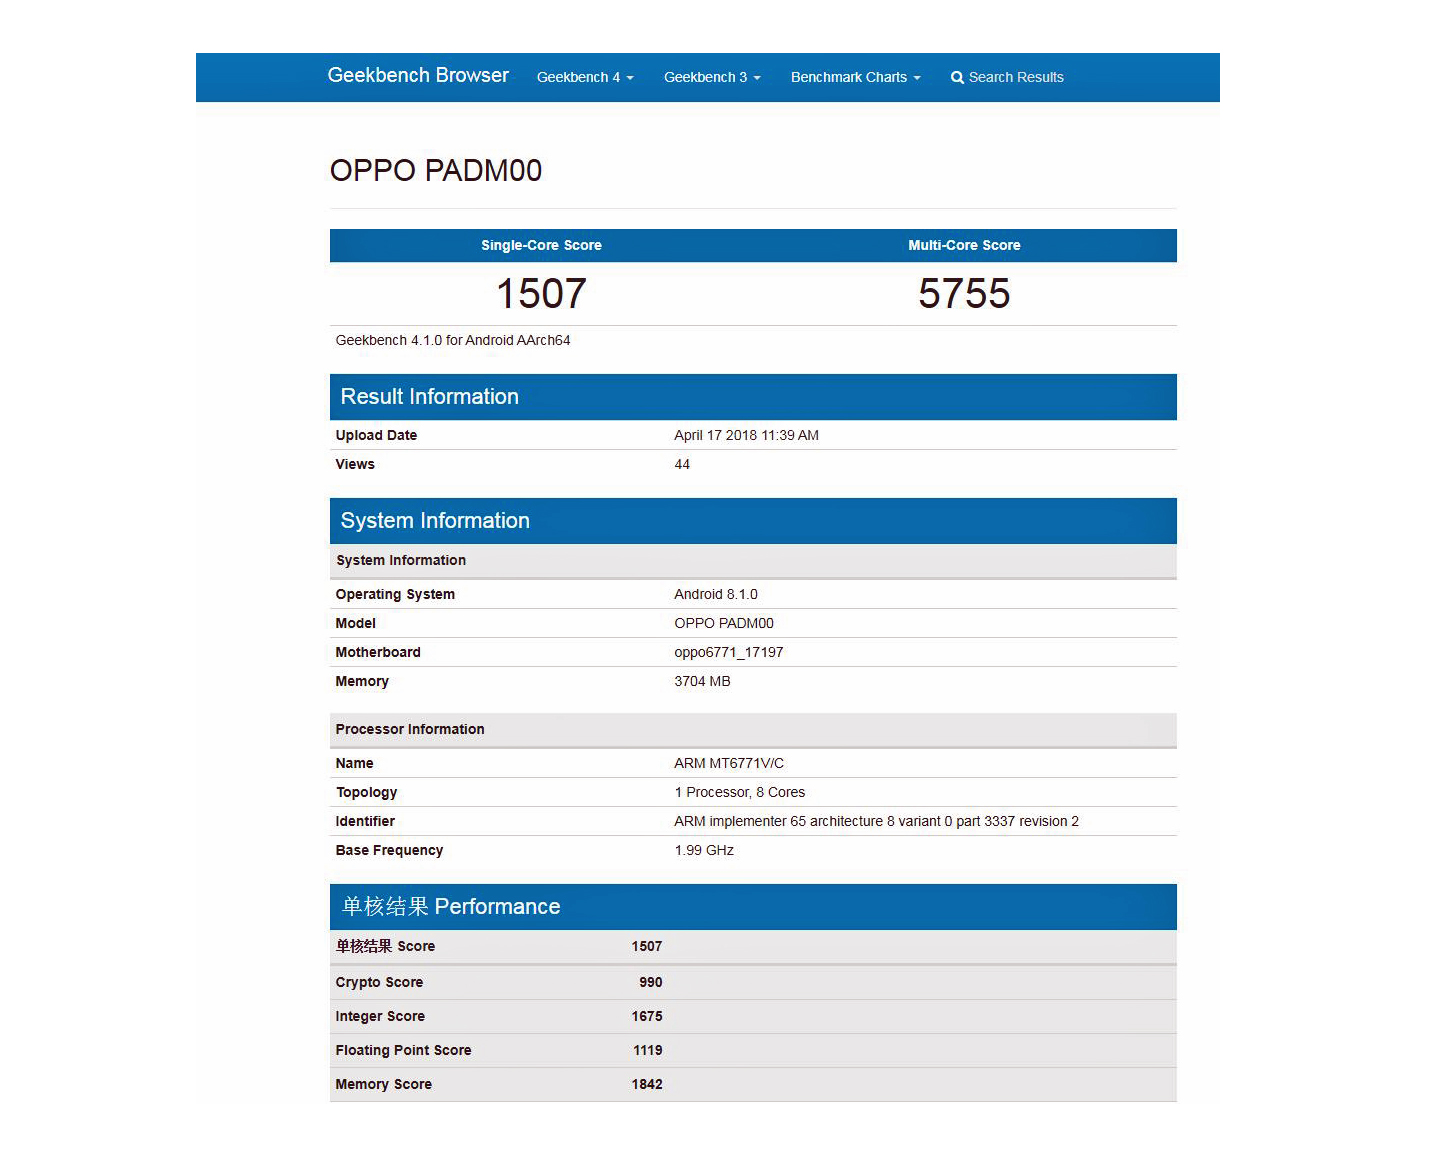
Task: Click the Topology label
Action: 366,793
